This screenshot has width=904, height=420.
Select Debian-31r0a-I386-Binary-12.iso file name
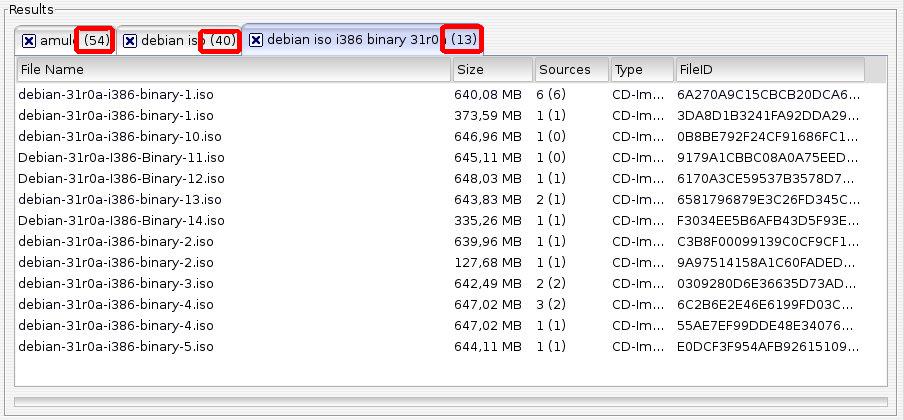coord(121,179)
